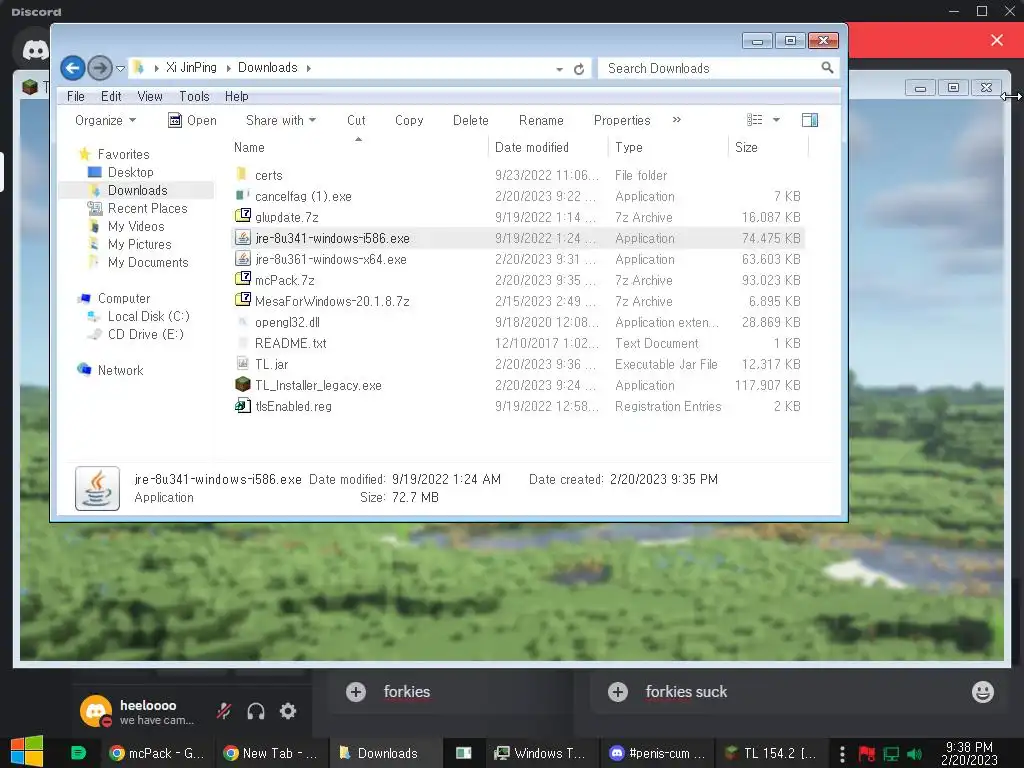Open Discord User Settings gear
The height and width of the screenshot is (768, 1024).
point(288,711)
